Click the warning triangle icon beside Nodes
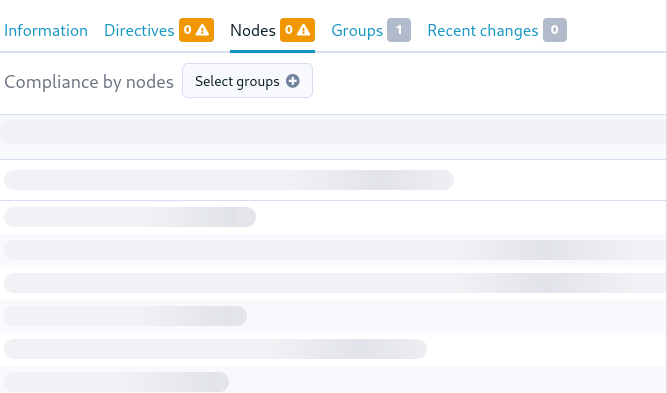The width and height of the screenshot is (667, 393). [x=304, y=30]
